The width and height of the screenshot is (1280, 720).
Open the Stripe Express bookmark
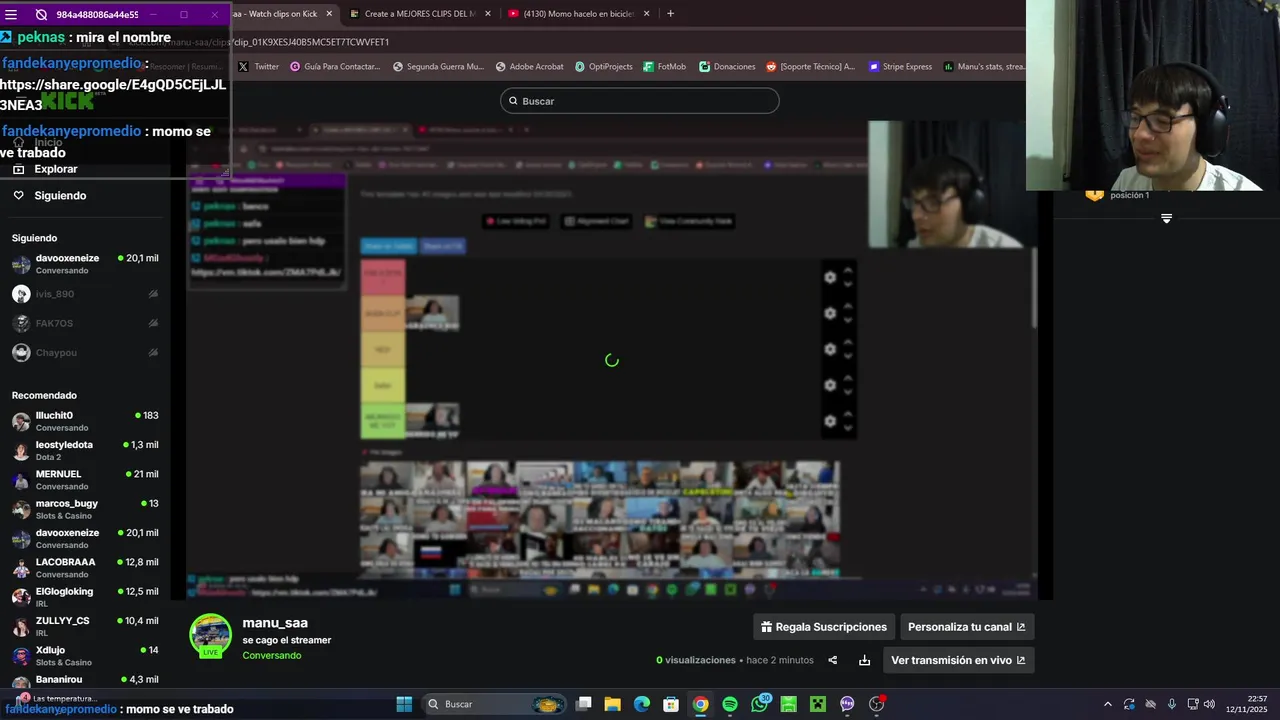coord(900,67)
